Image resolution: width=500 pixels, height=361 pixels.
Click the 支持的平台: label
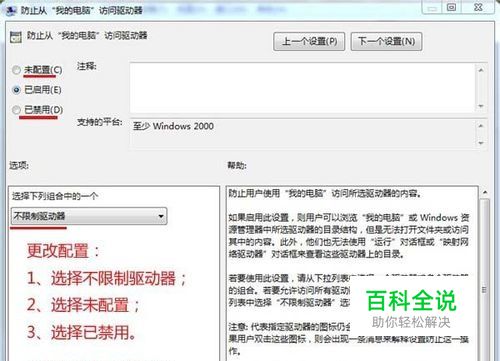pyautogui.click(x=100, y=122)
